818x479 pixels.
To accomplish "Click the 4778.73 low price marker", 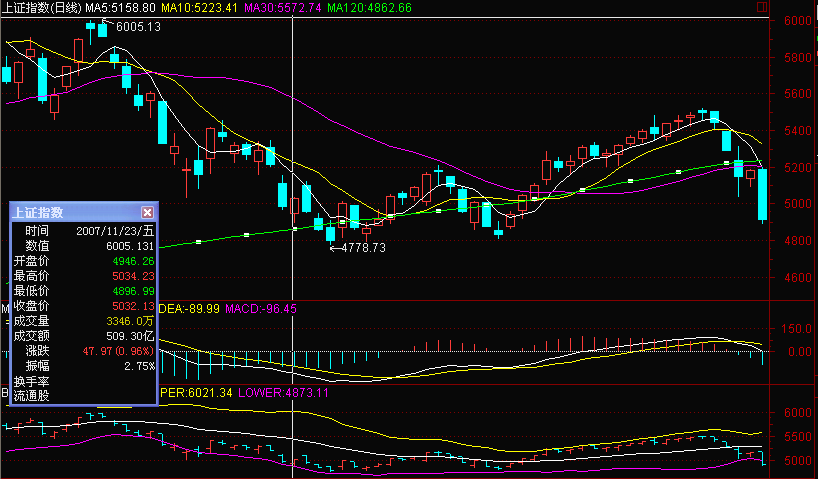I will (x=357, y=247).
